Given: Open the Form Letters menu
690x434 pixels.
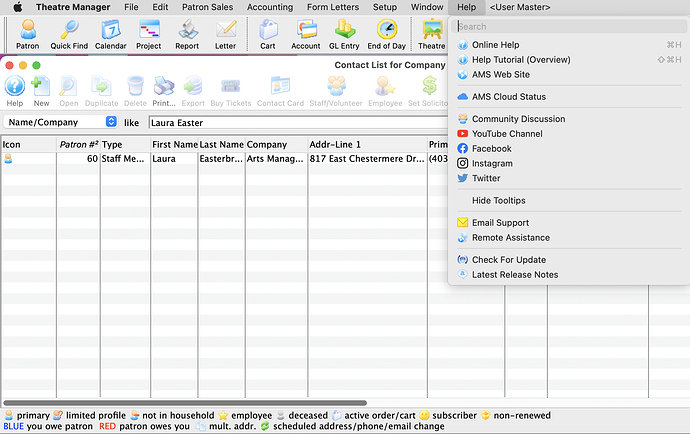Looking at the screenshot, I should point(333,7).
